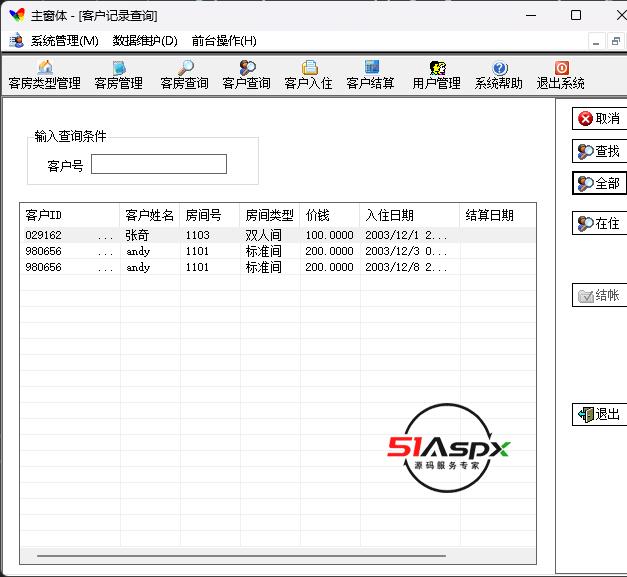Focus the 客户号 input field
The width and height of the screenshot is (627, 577).
159,164
